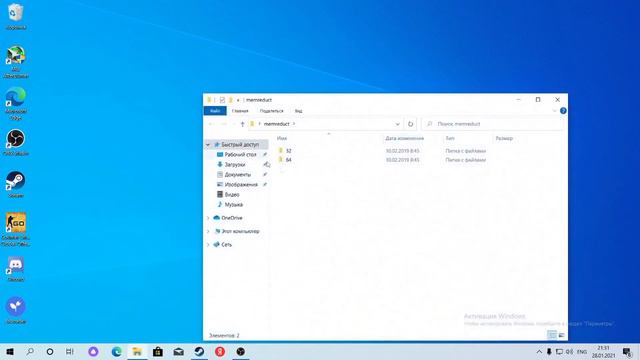Expand the ribbon with the chevron
640x360 pixels.
coord(554,111)
